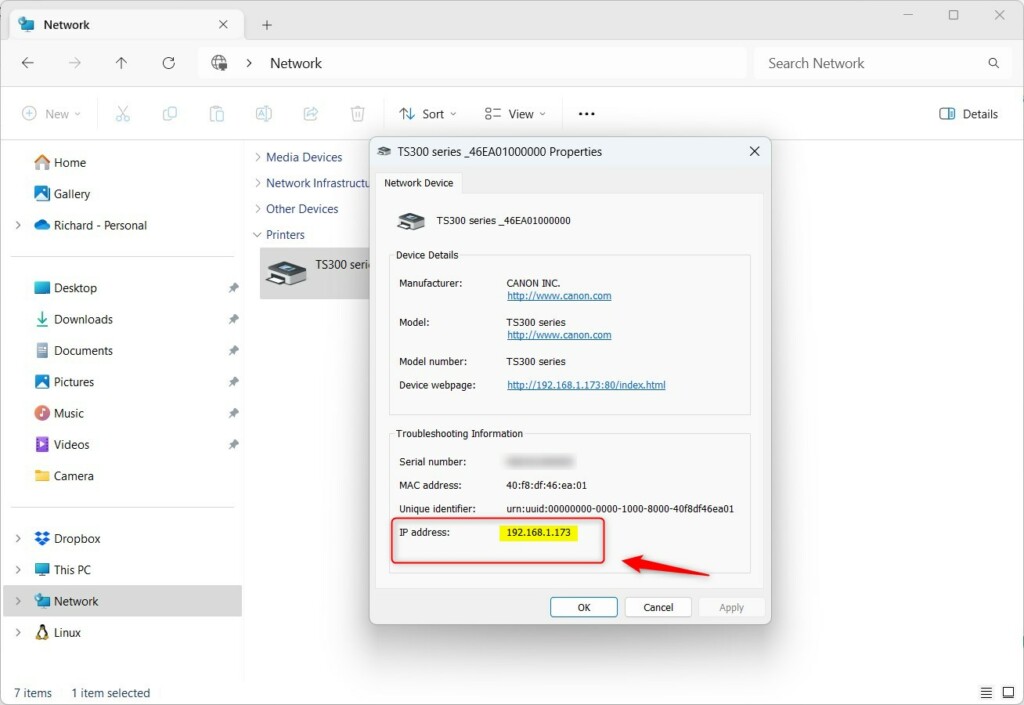Toggle the Details pane
1024x705 pixels.
click(966, 113)
